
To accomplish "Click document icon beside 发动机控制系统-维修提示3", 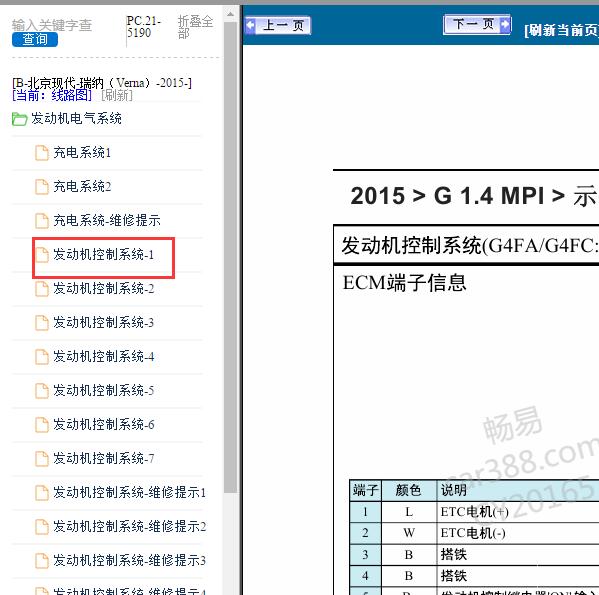I will [x=42, y=561].
